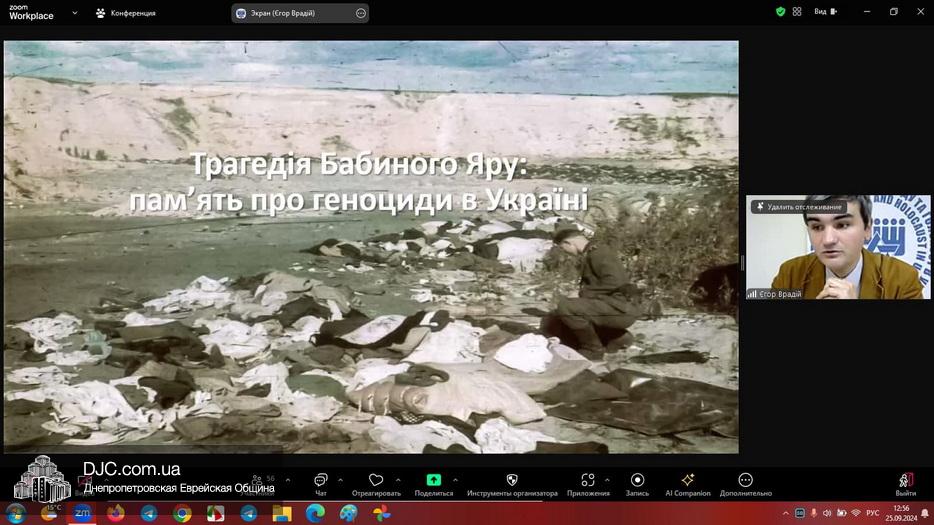Expand the arrow next to Поделиться
The height and width of the screenshot is (525, 934).
coord(455,480)
